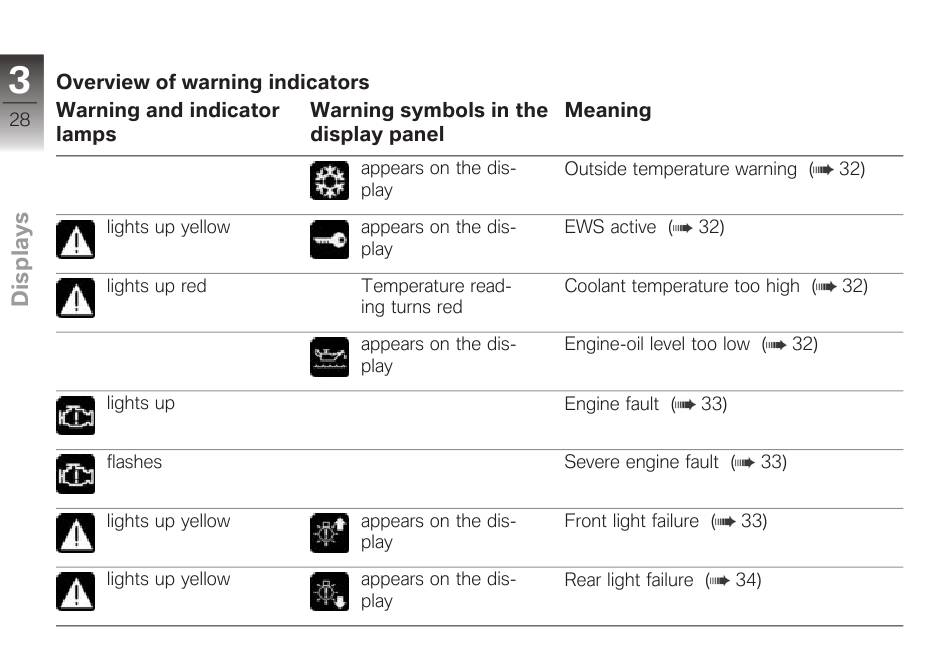Follow page reference 33 next to Engine fault

tap(699, 404)
